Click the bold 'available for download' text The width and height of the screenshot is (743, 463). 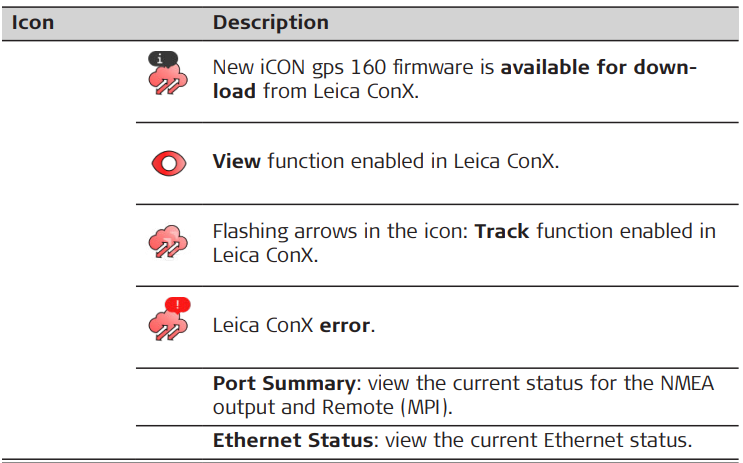[x=598, y=68]
